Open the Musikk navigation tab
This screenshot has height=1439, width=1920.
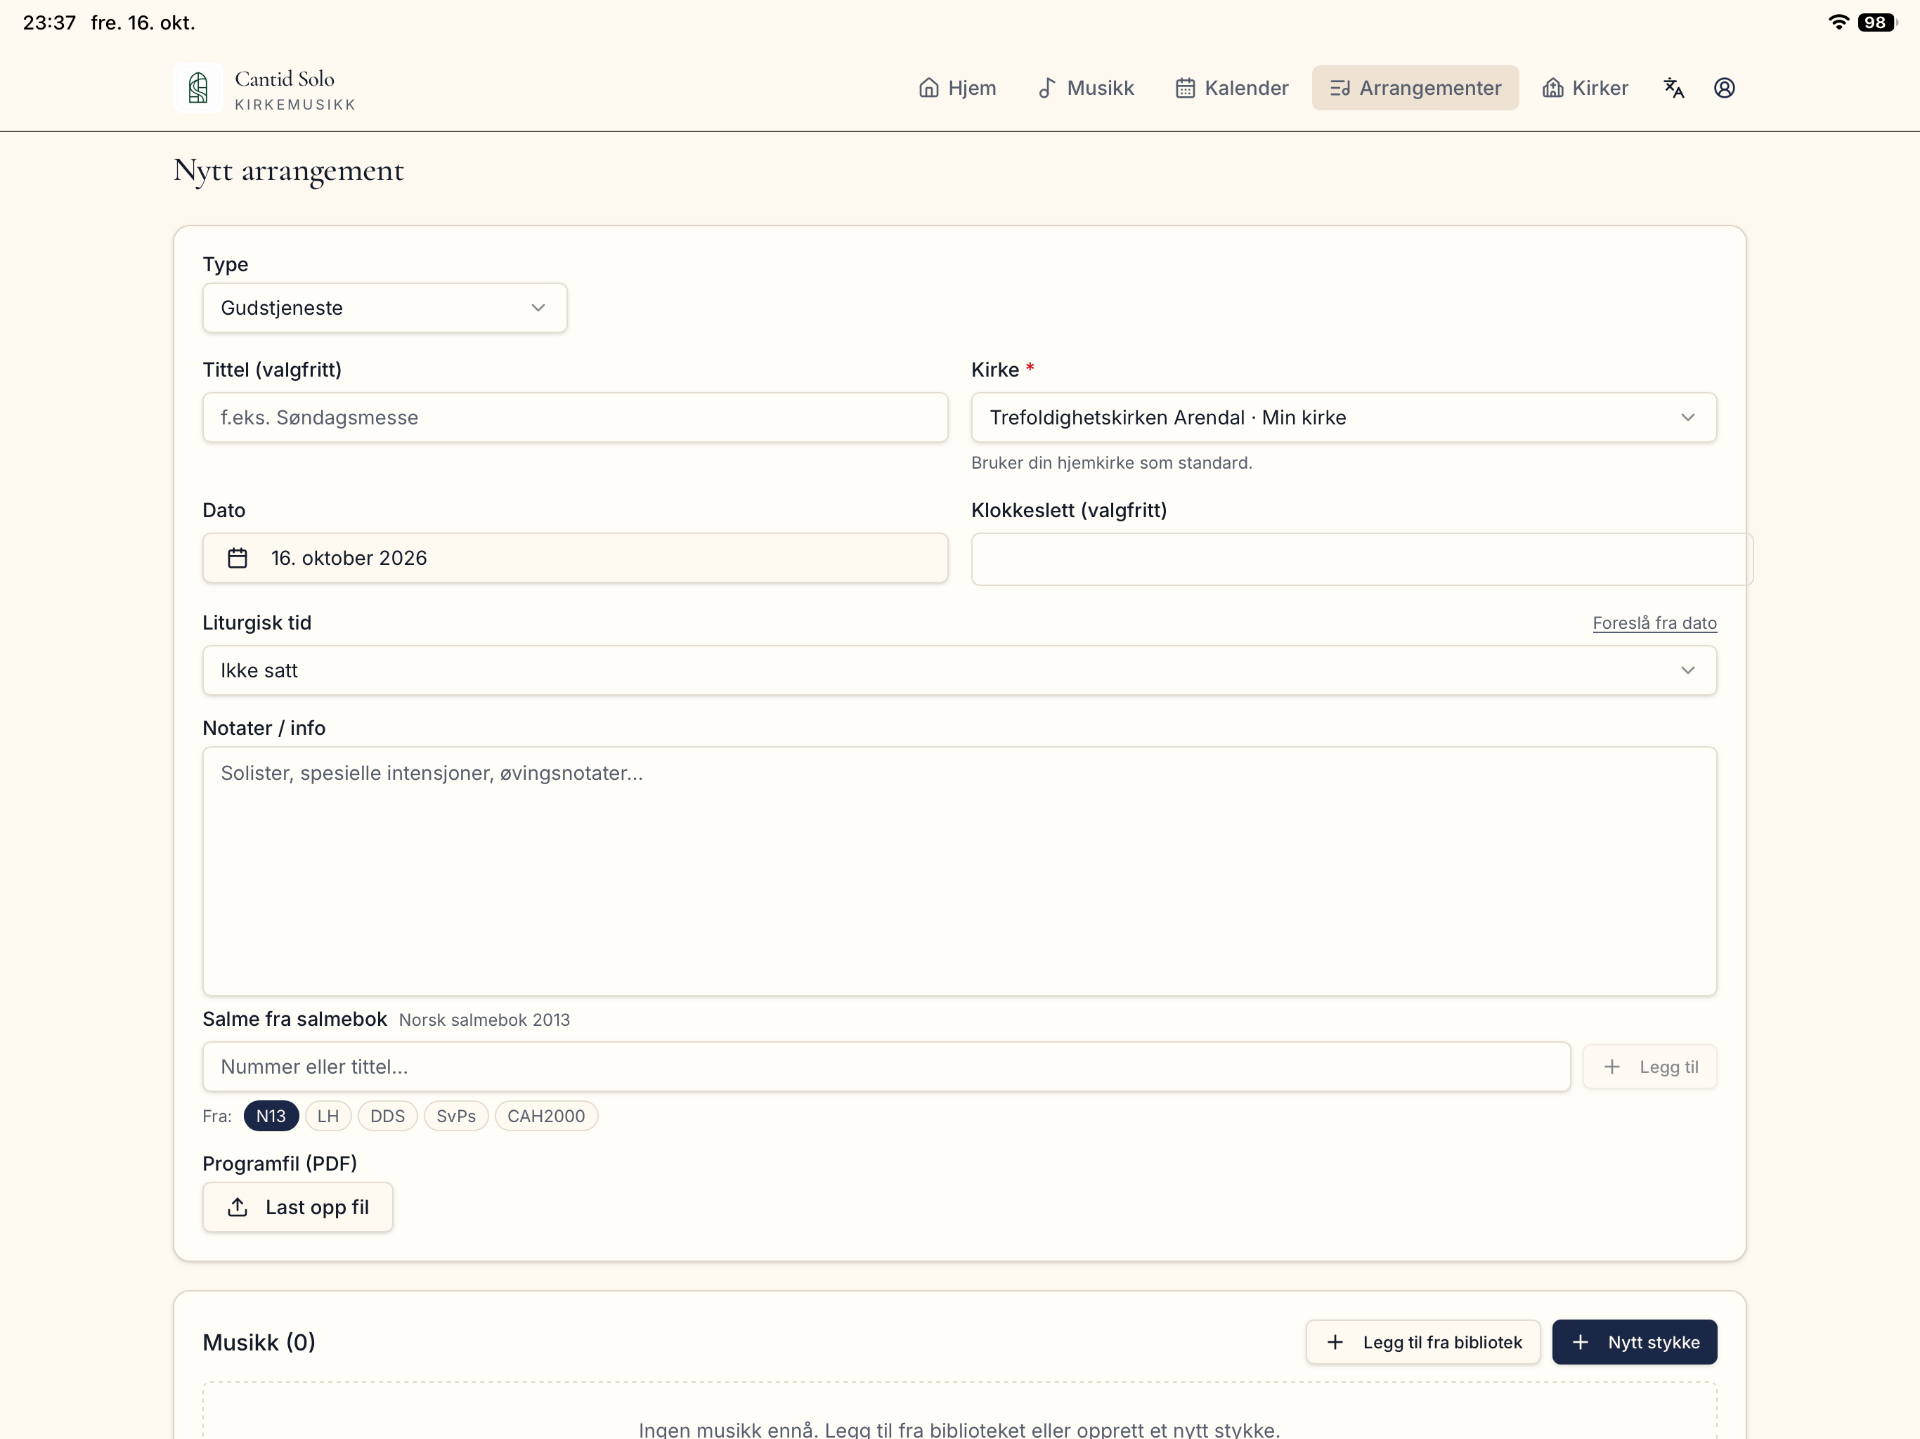pyautogui.click(x=1086, y=88)
